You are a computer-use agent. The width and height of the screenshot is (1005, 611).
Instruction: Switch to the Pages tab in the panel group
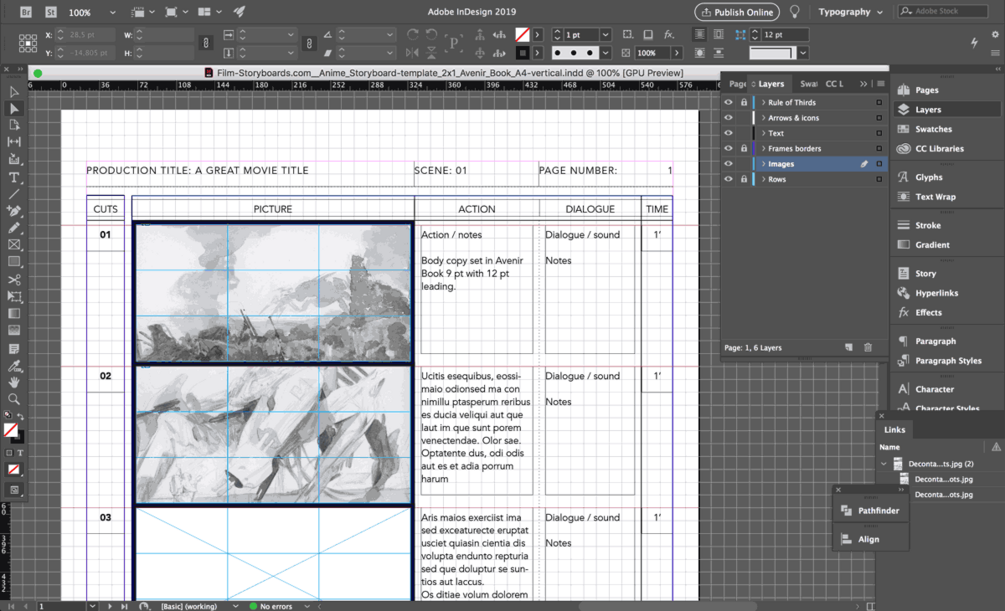click(x=737, y=84)
